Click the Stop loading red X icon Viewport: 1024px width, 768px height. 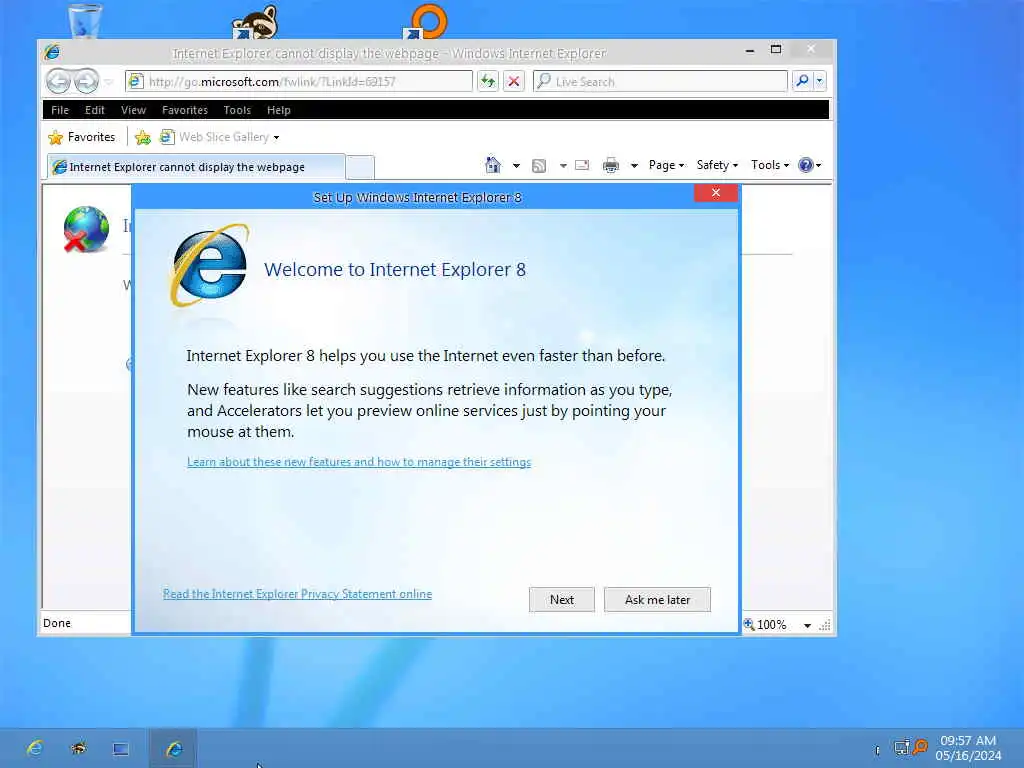[x=514, y=81]
